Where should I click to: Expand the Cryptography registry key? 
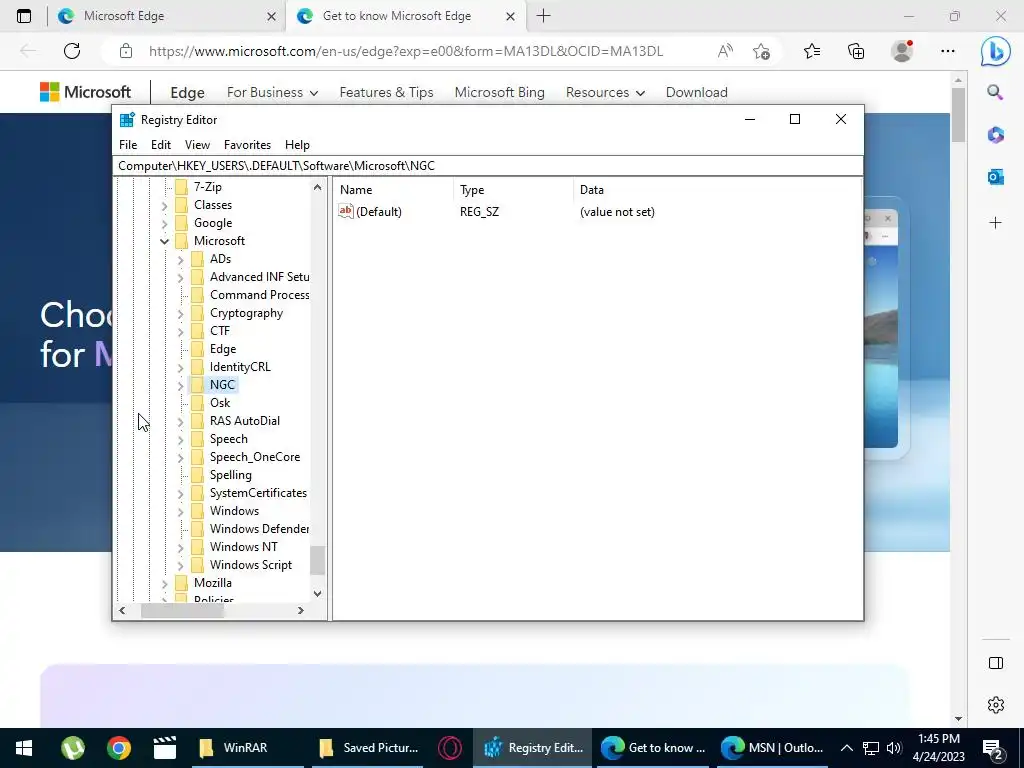pyautogui.click(x=181, y=314)
